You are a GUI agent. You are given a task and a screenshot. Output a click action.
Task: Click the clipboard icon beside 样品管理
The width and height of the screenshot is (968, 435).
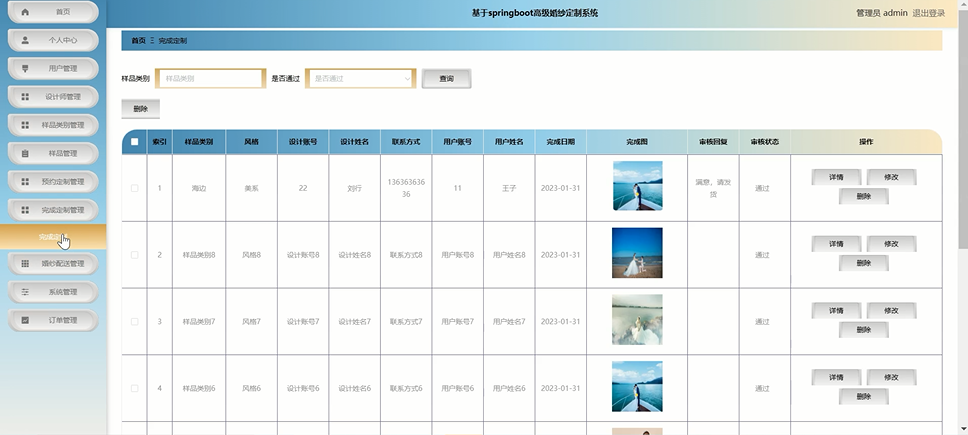(x=25, y=154)
